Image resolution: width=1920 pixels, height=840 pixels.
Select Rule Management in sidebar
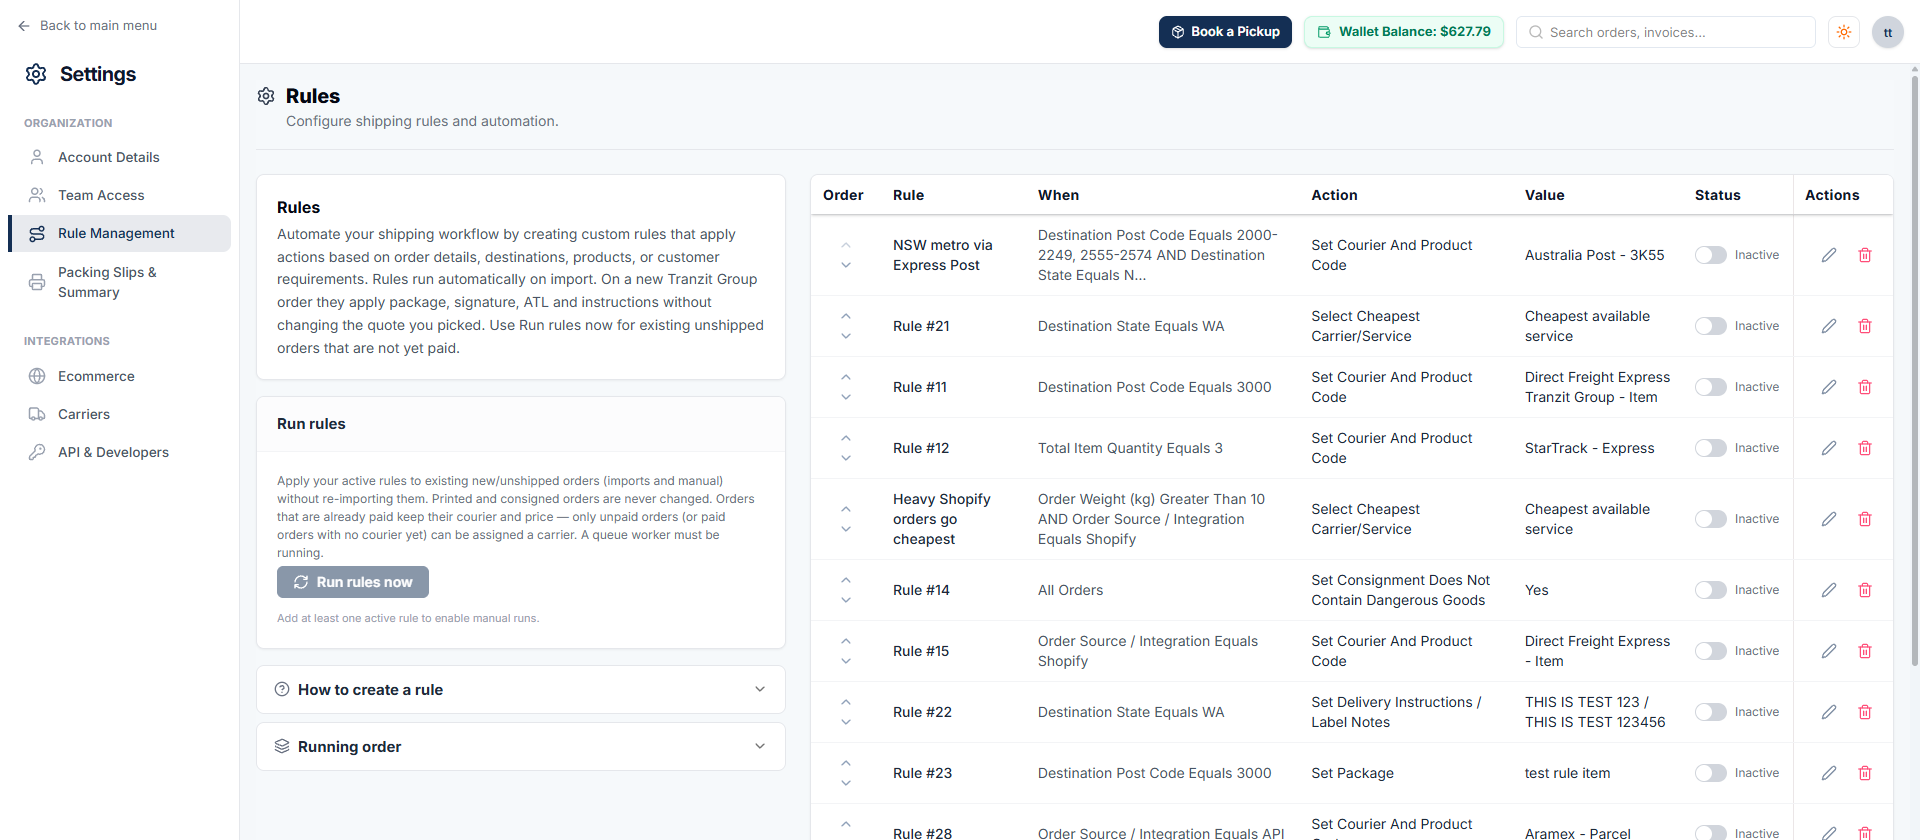pos(119,233)
